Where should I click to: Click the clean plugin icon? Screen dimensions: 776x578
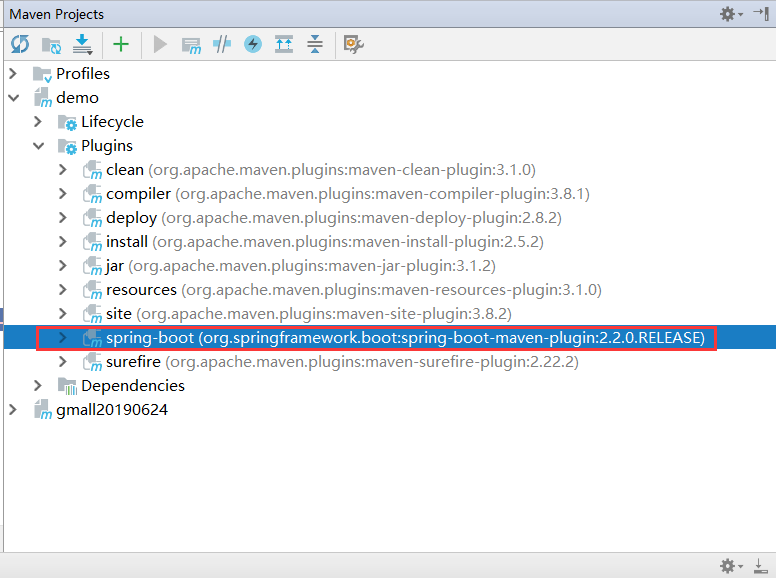coord(92,170)
